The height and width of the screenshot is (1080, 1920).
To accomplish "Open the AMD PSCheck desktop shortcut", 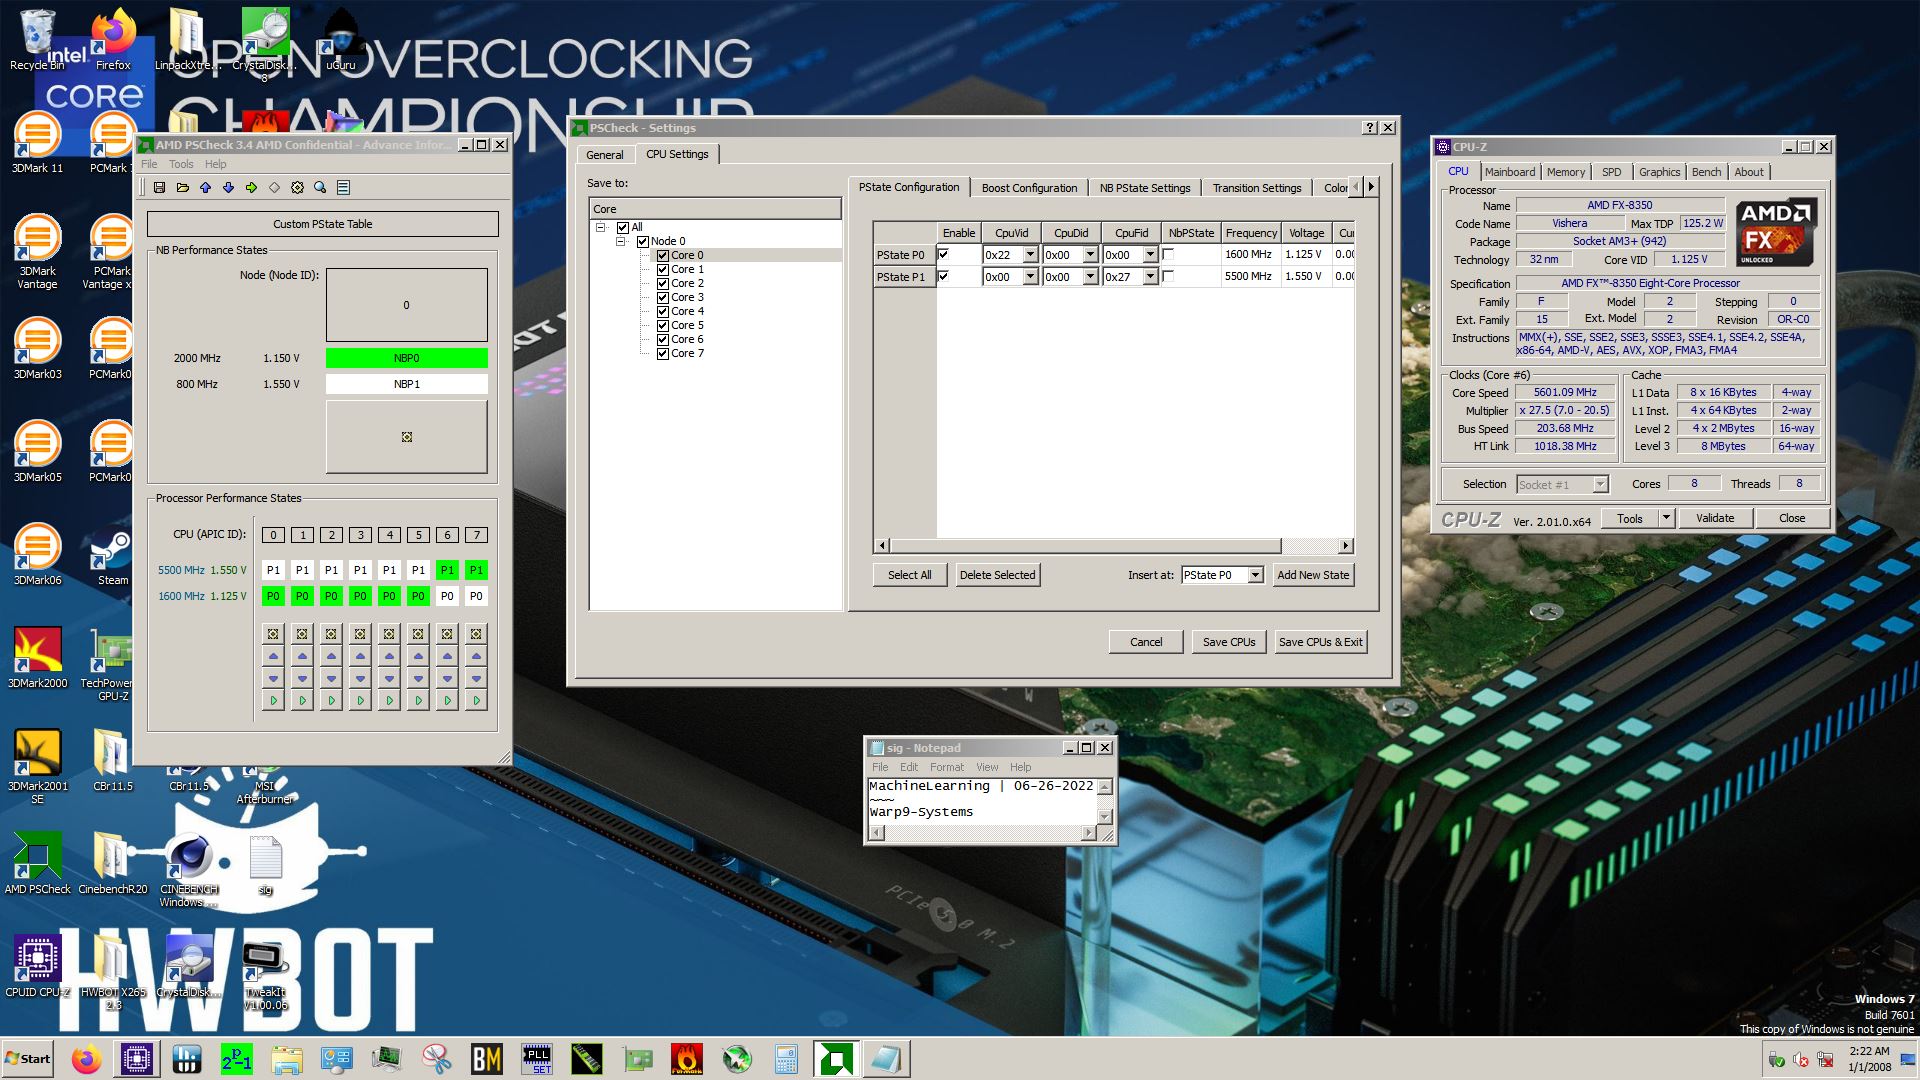I will [x=37, y=862].
